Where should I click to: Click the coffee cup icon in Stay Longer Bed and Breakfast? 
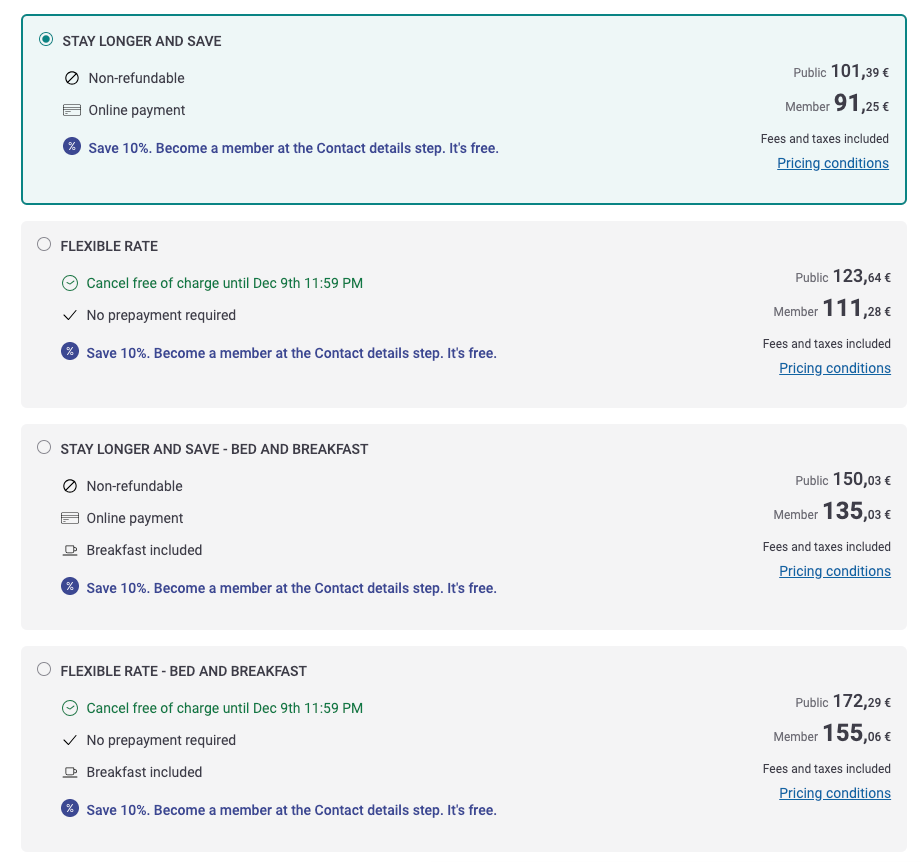click(x=70, y=551)
